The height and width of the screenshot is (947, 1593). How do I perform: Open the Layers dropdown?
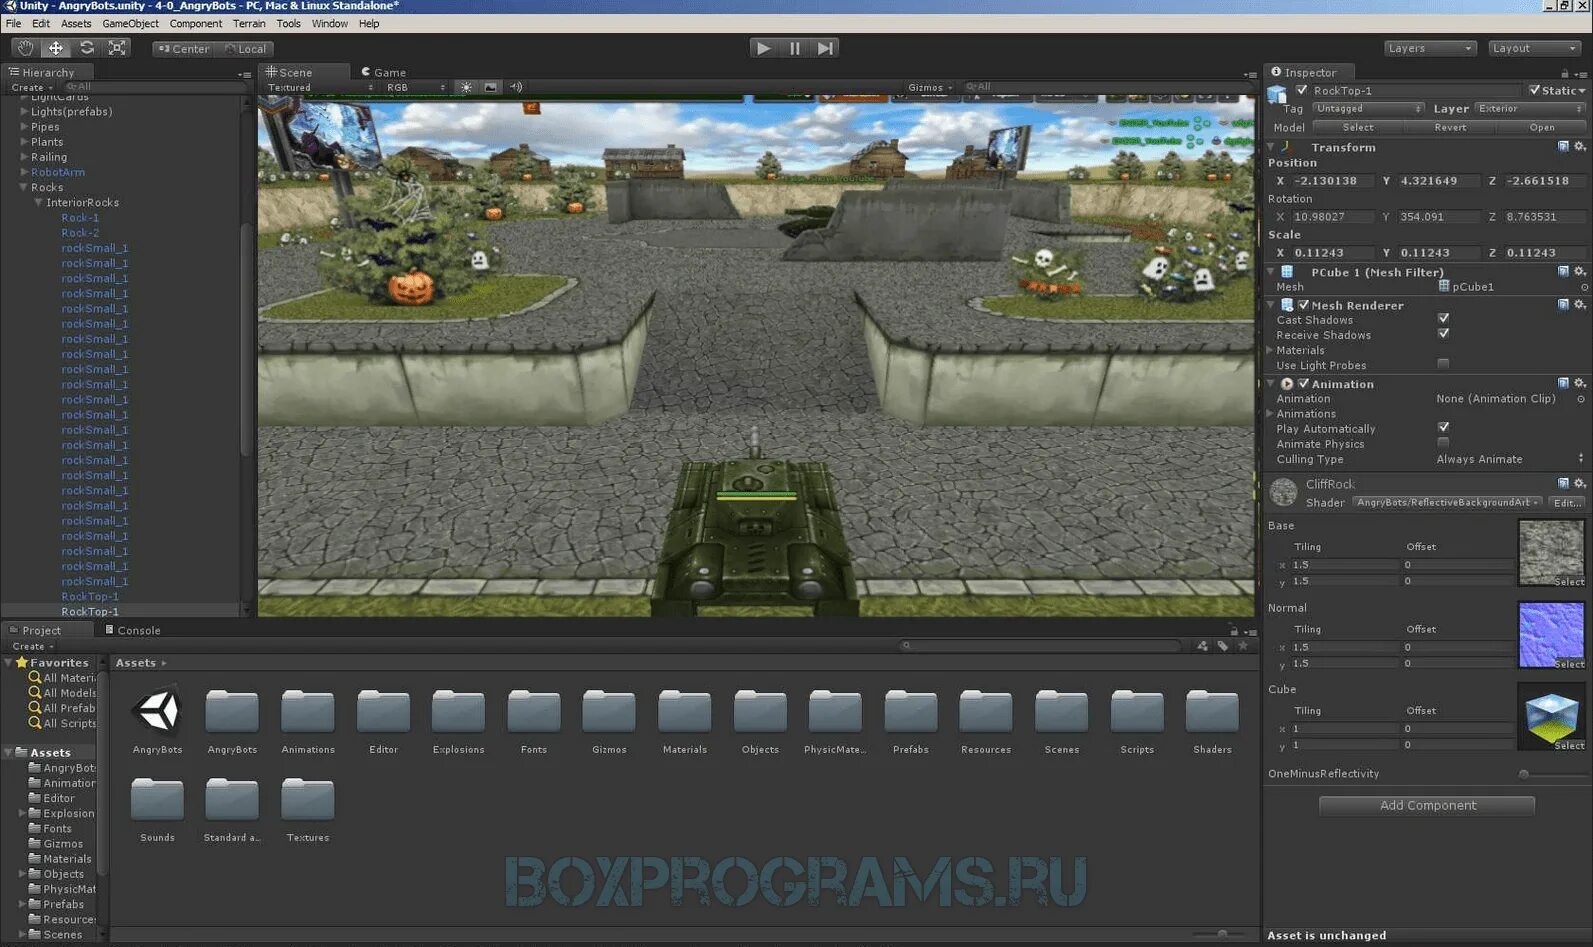point(1430,48)
